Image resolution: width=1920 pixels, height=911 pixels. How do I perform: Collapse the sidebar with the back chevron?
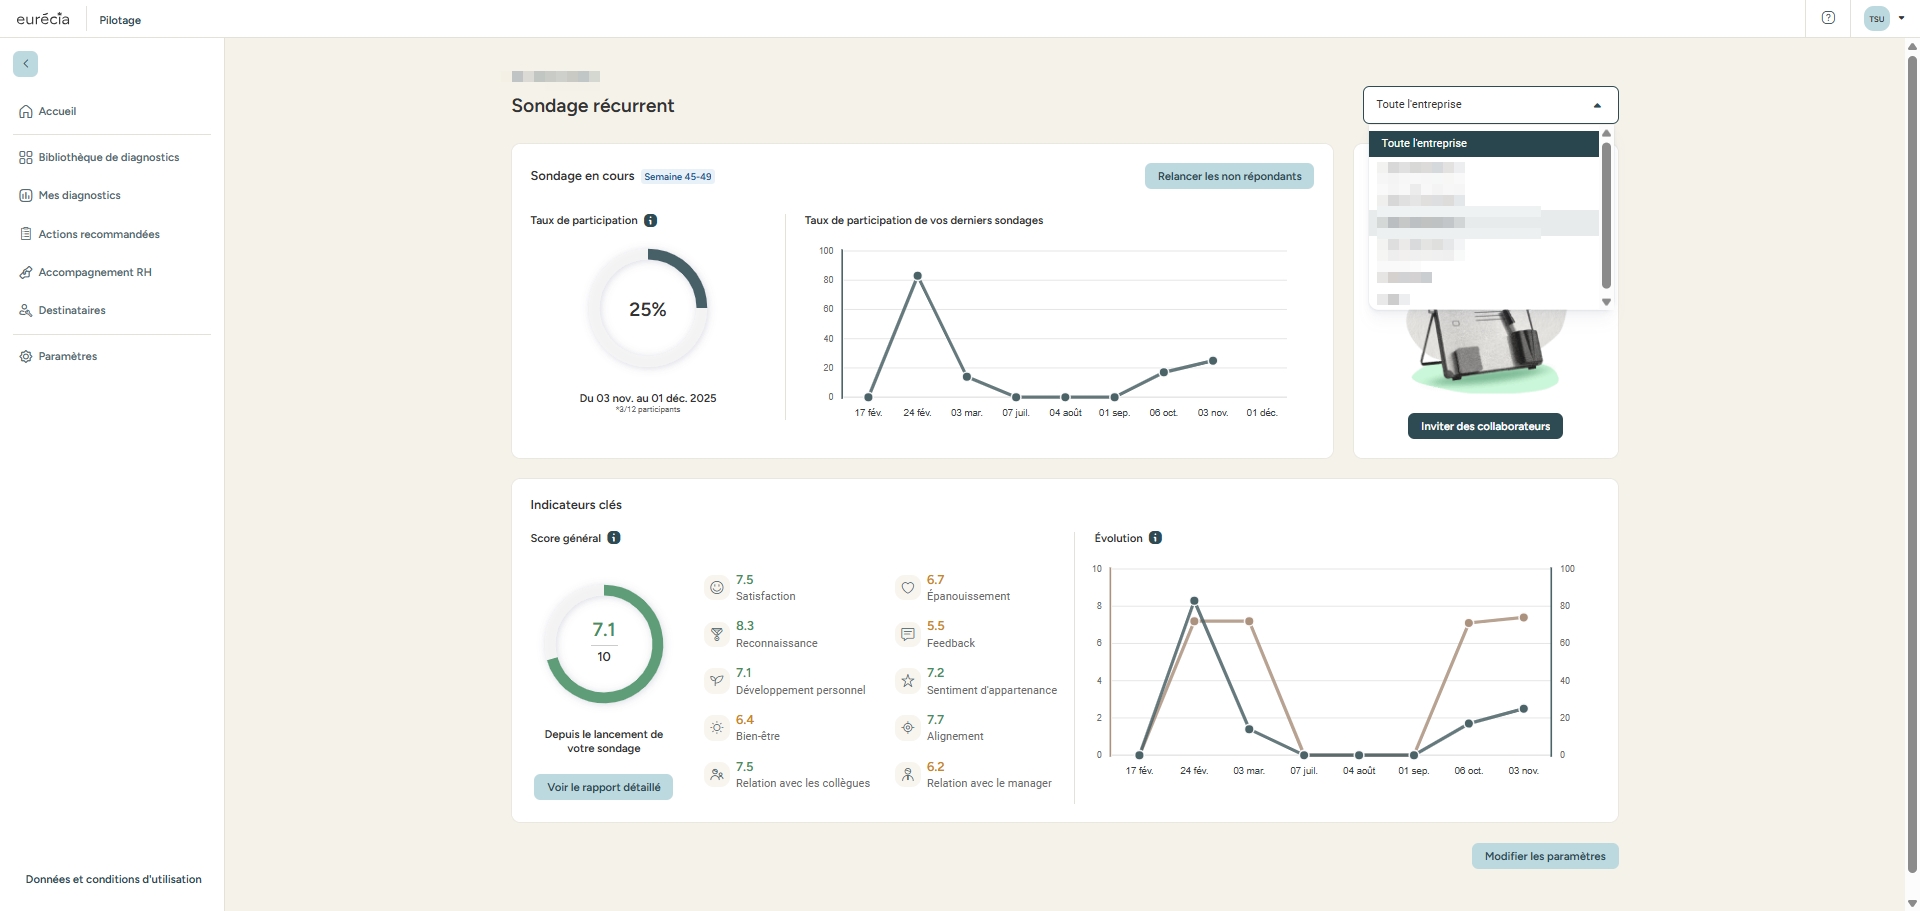(25, 64)
